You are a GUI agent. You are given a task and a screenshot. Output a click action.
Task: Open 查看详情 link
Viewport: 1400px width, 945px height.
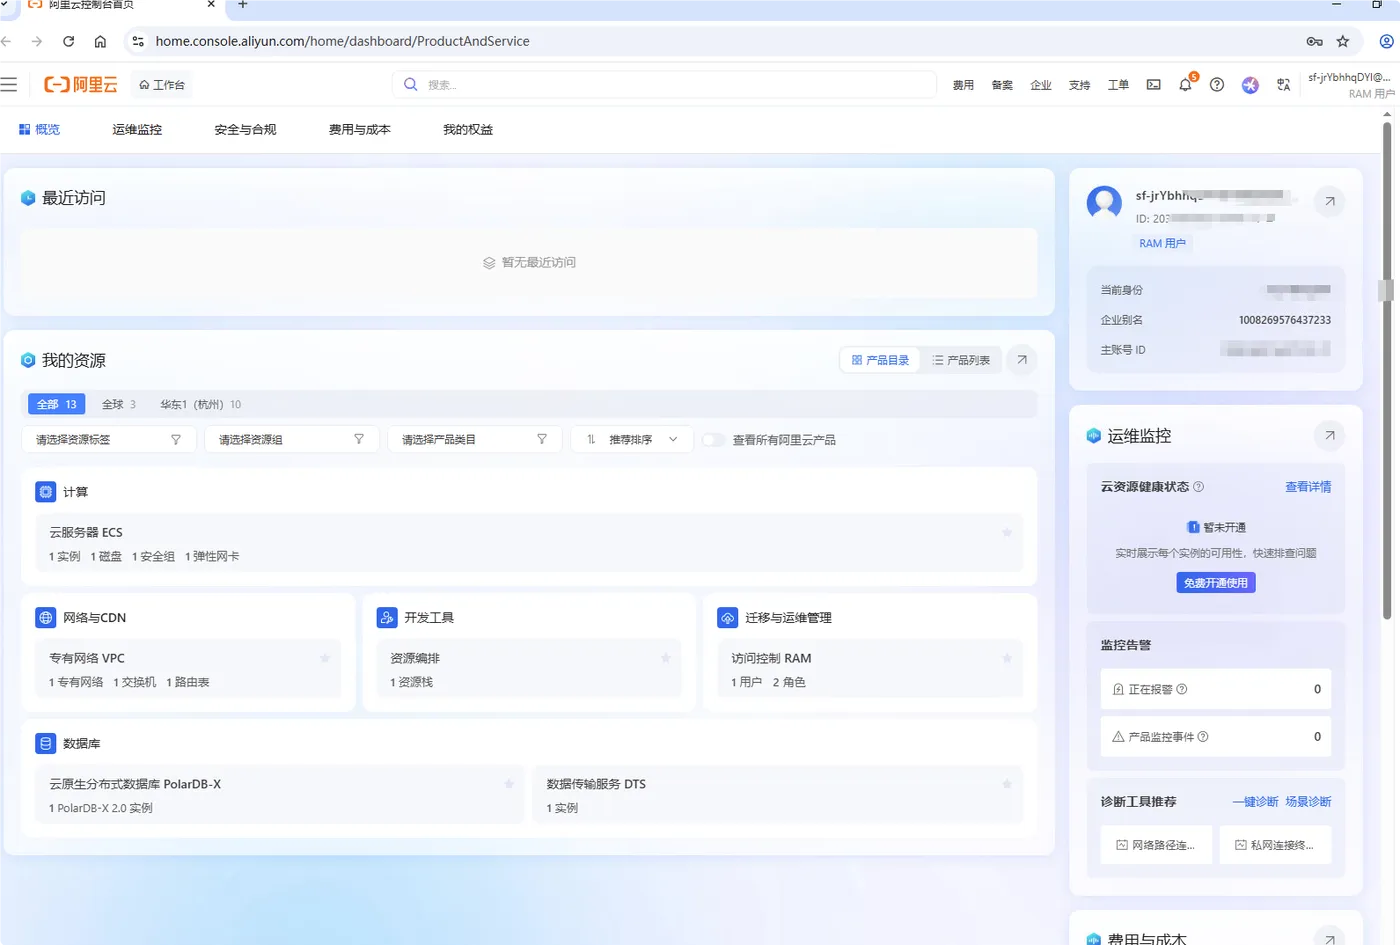(1308, 487)
